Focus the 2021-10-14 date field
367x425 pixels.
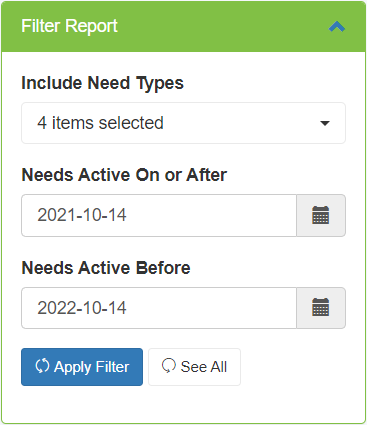159,215
